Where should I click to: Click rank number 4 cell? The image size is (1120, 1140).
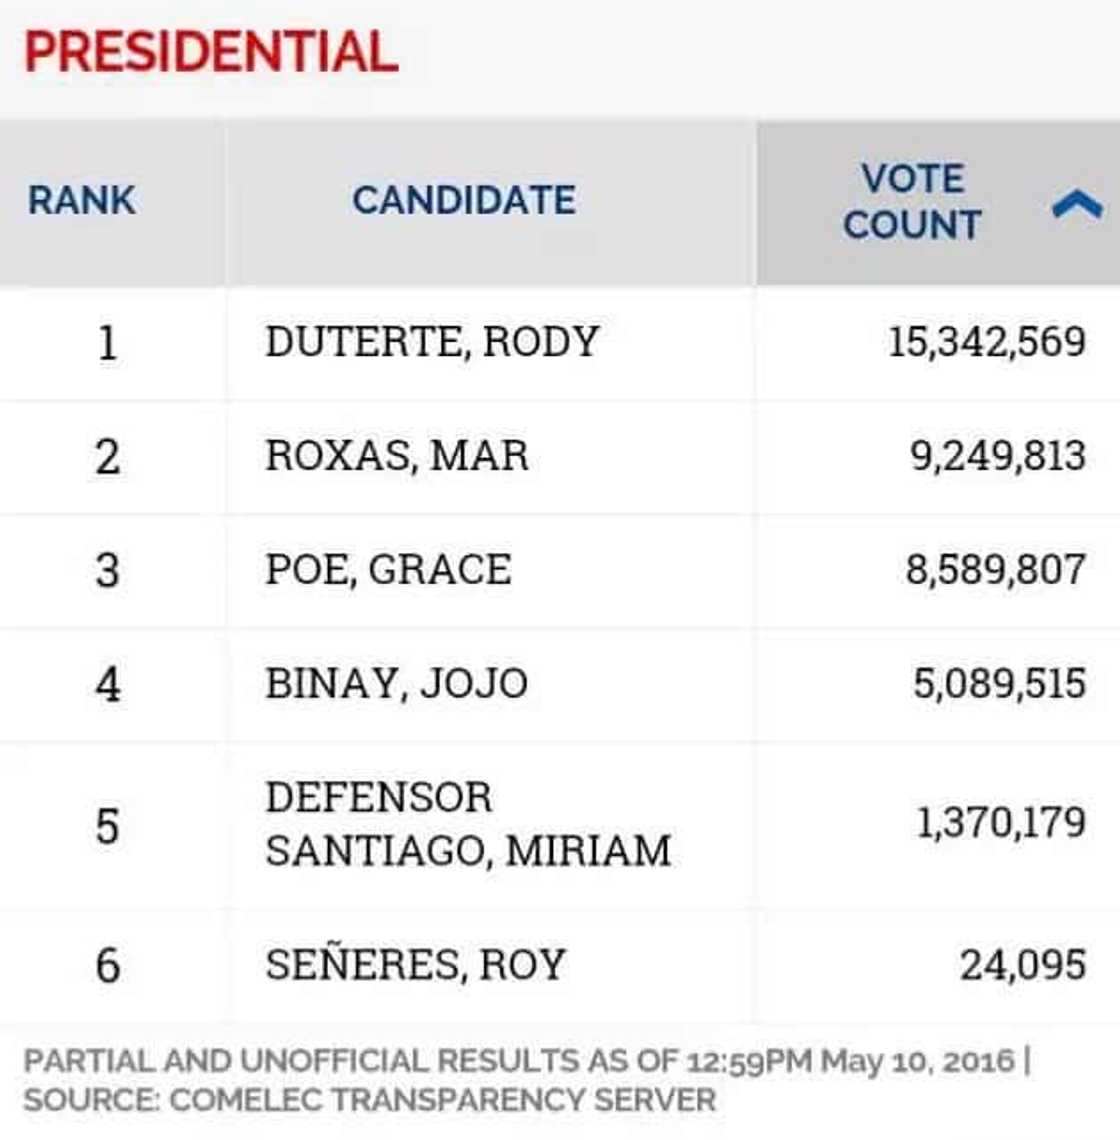110,682
